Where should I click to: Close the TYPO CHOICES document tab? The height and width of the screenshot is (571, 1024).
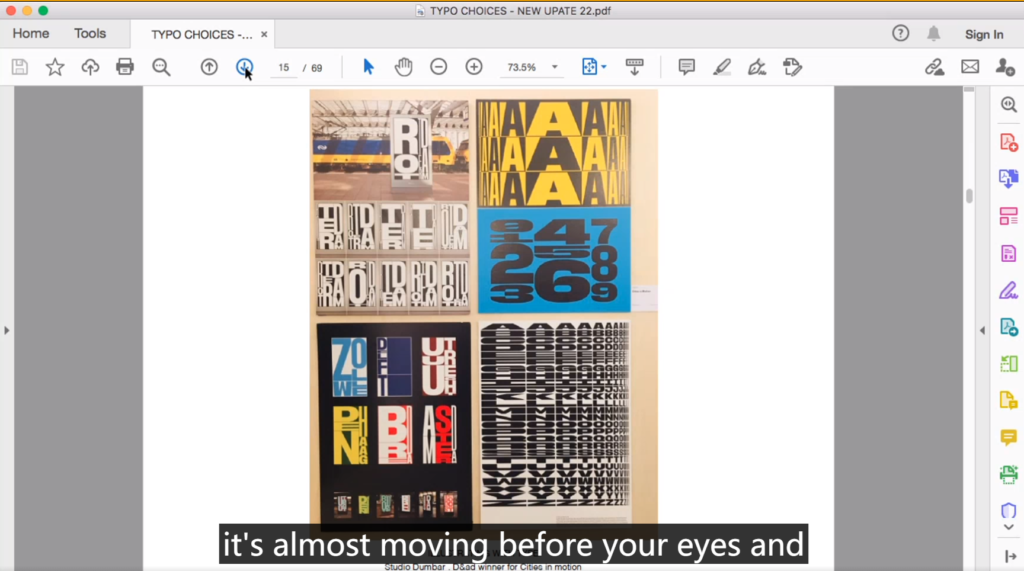[x=264, y=35]
